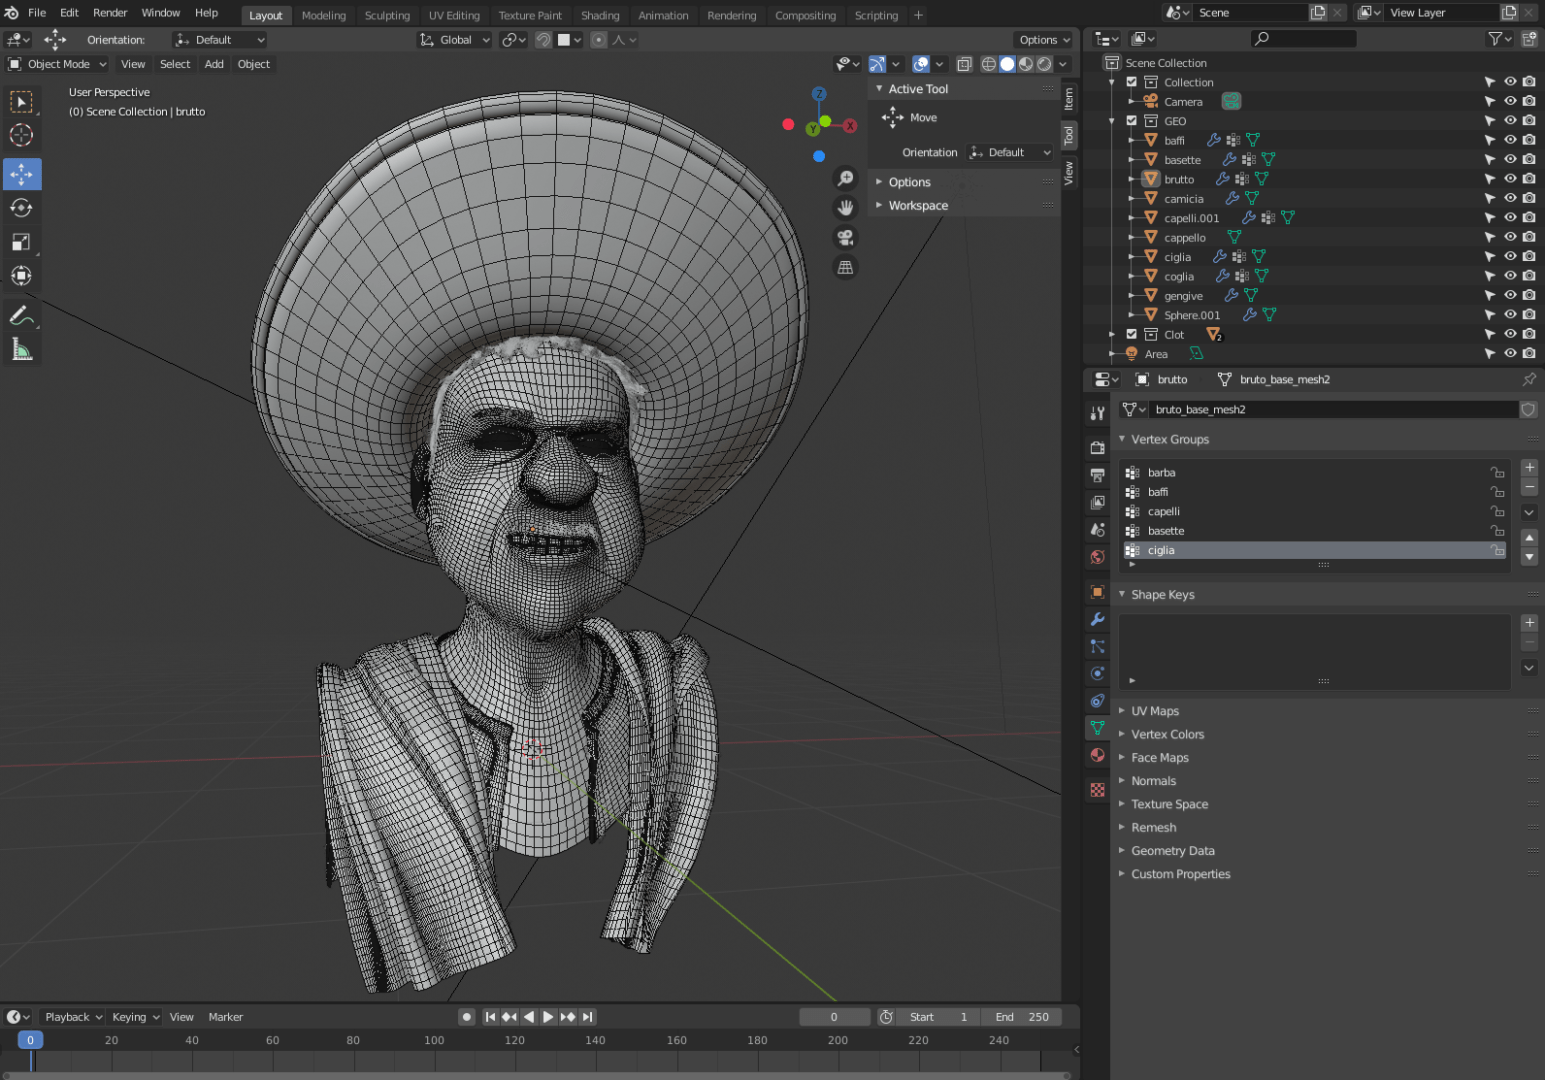Toggle camera view icon in viewport

(845, 237)
